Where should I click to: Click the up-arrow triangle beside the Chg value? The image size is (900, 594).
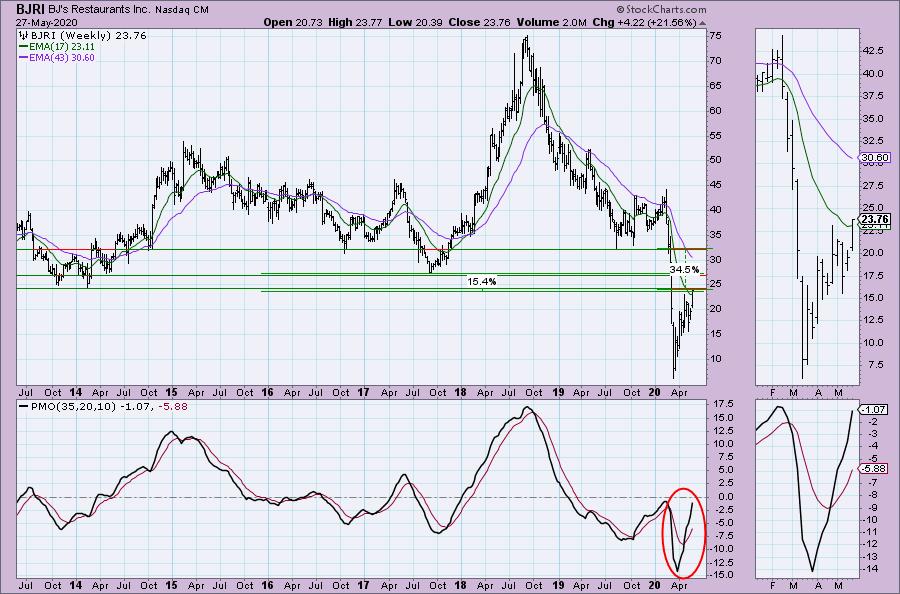[x=703, y=24]
